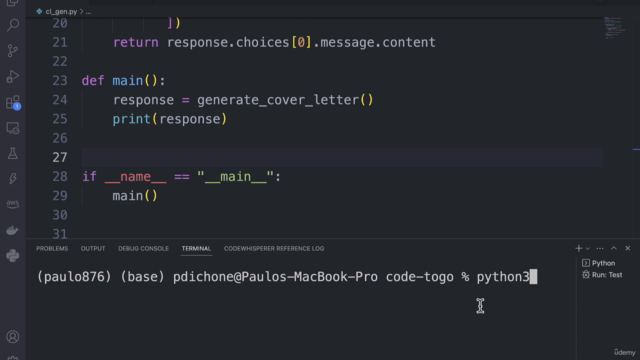Image resolution: width=640 pixels, height=360 pixels.
Task: Open the Docker view
Action: pos(13,230)
